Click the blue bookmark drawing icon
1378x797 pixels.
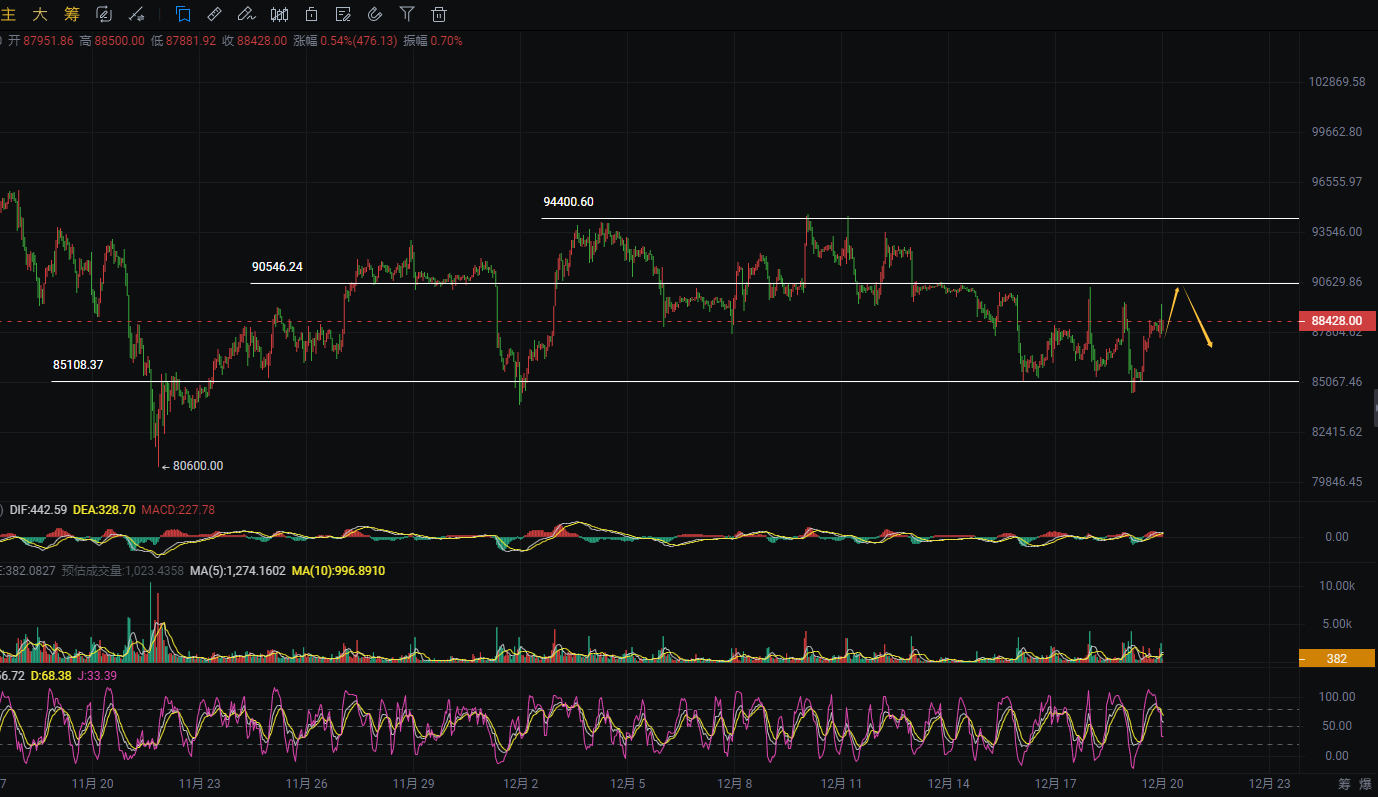coord(183,14)
